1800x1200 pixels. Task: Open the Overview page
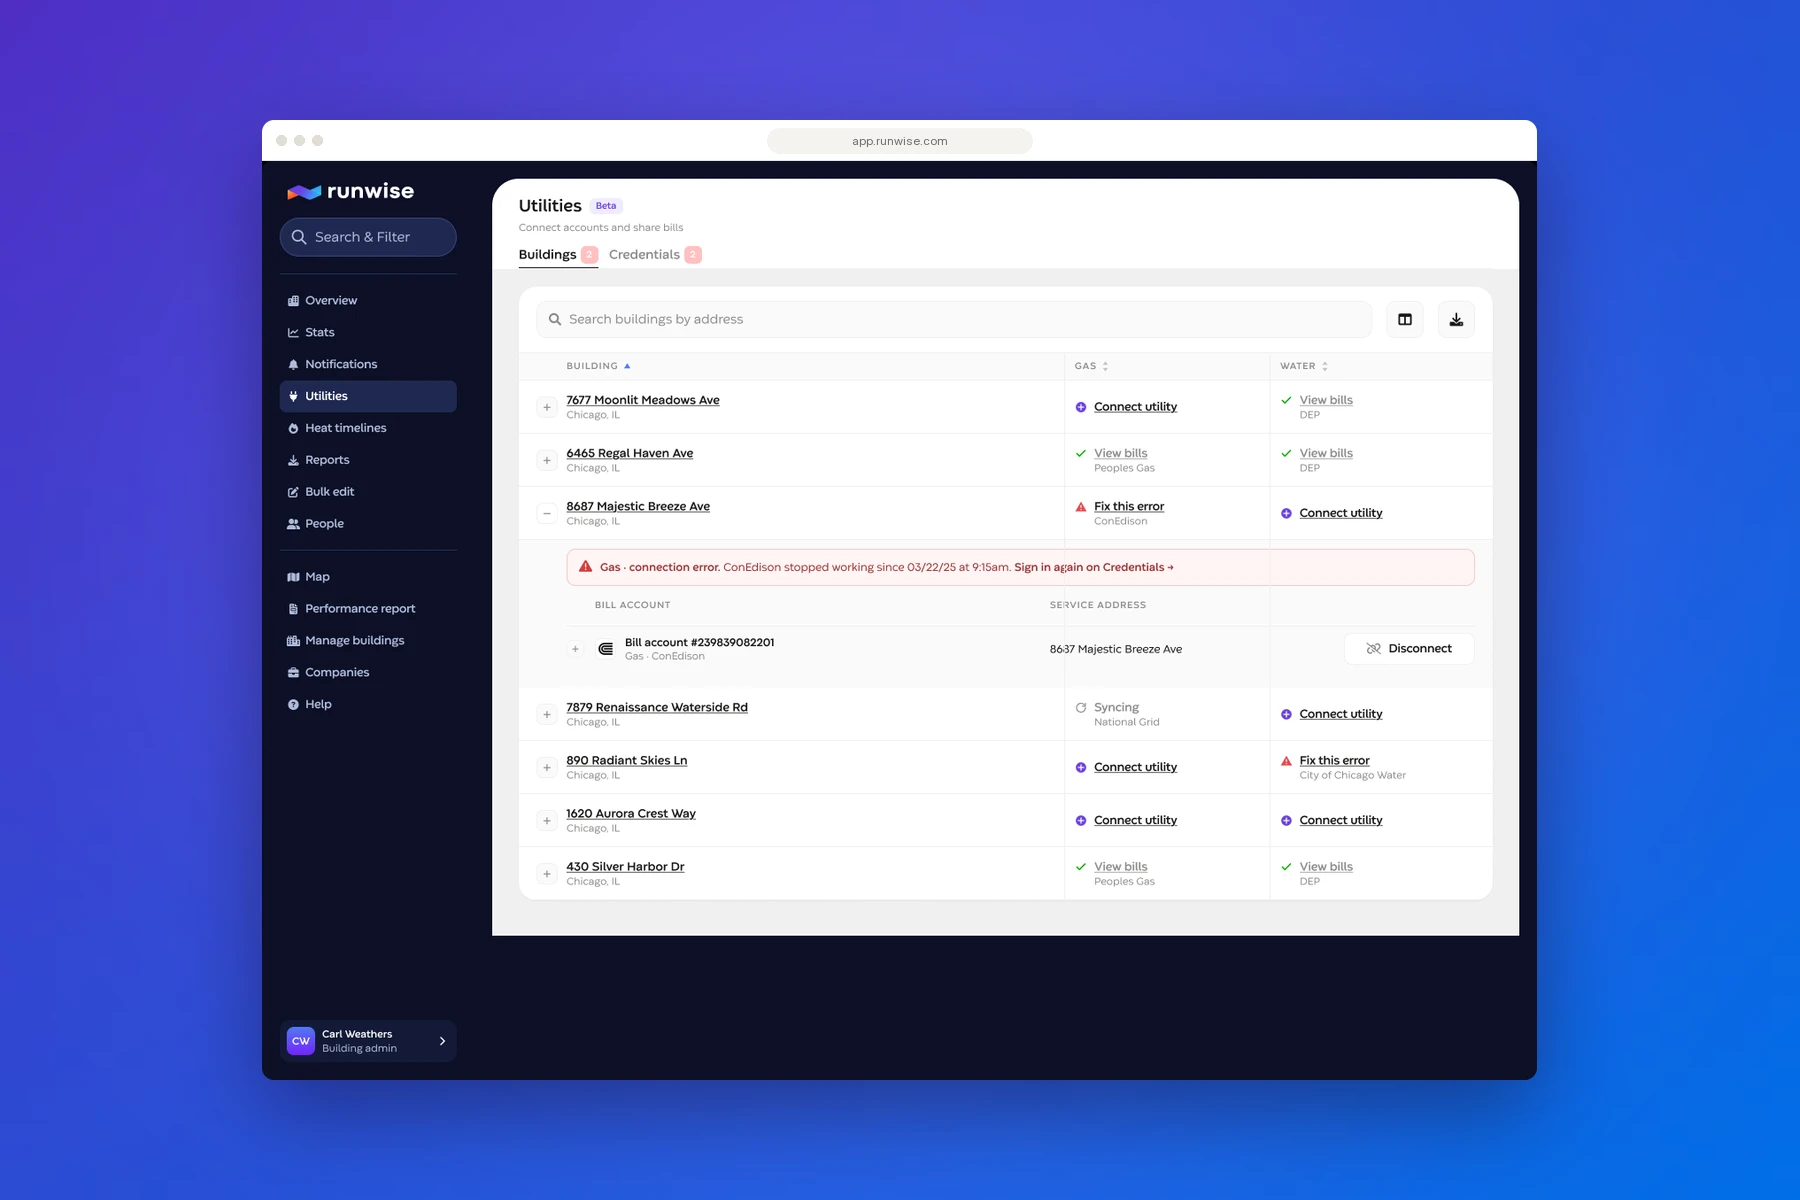(368, 300)
